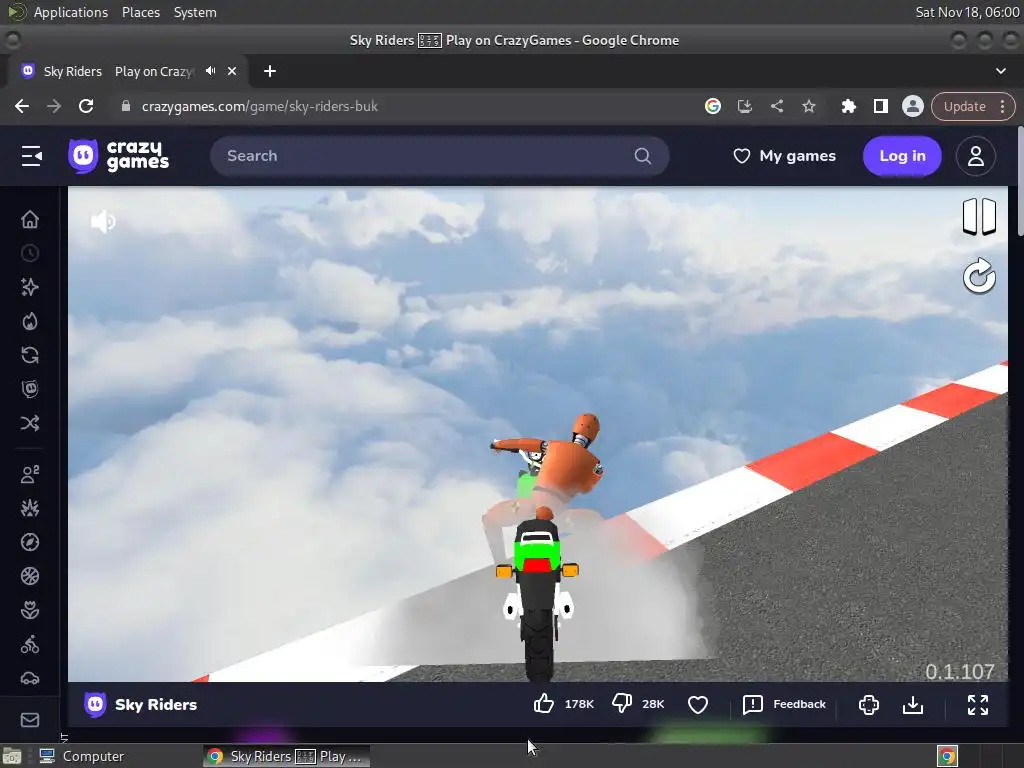Viewport: 1024px width, 768px height.
Task: Open New games sparkle icon in sidebar
Action: (x=30, y=287)
